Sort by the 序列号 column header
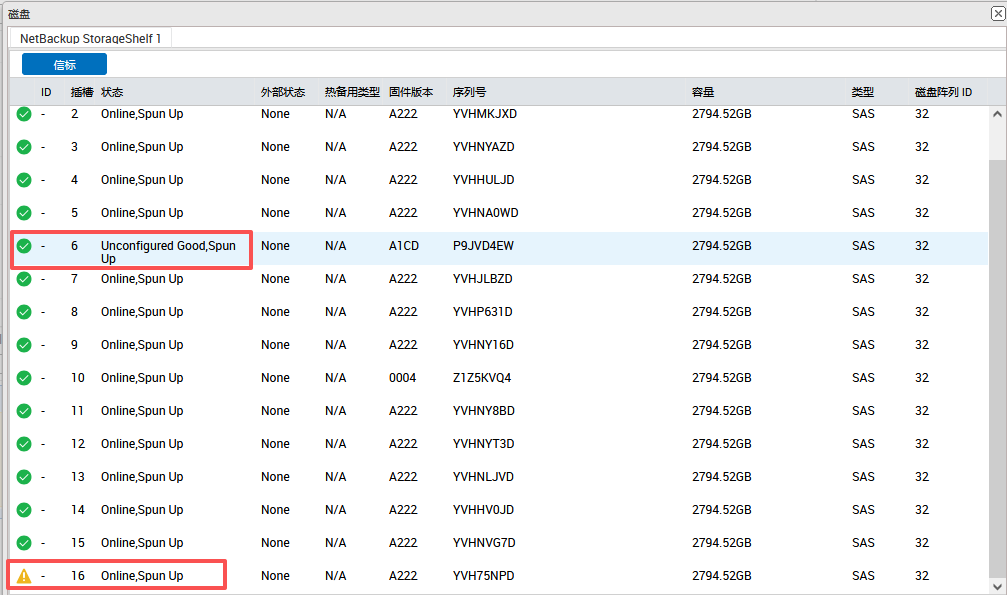 (x=469, y=92)
